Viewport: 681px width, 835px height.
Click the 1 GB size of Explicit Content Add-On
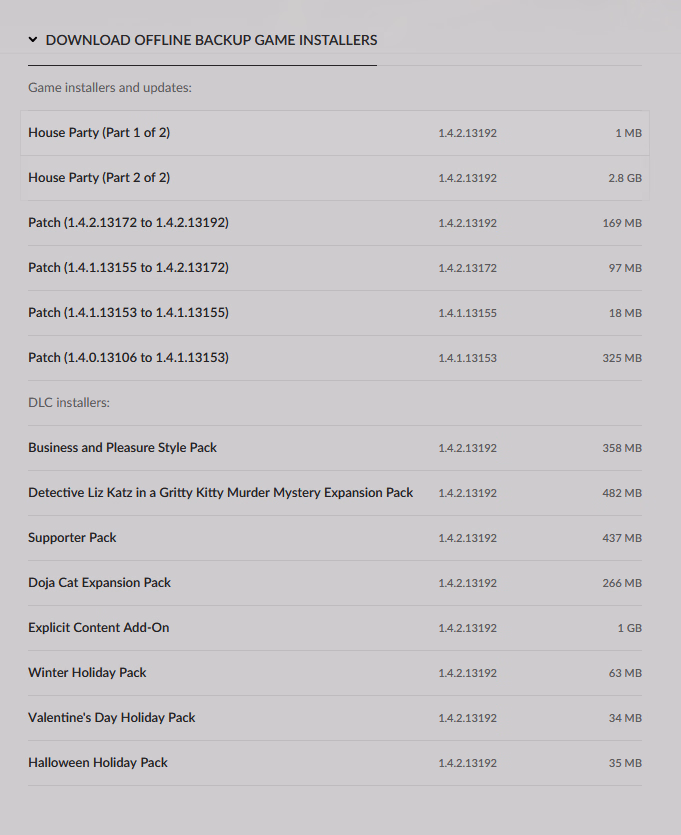pos(630,628)
